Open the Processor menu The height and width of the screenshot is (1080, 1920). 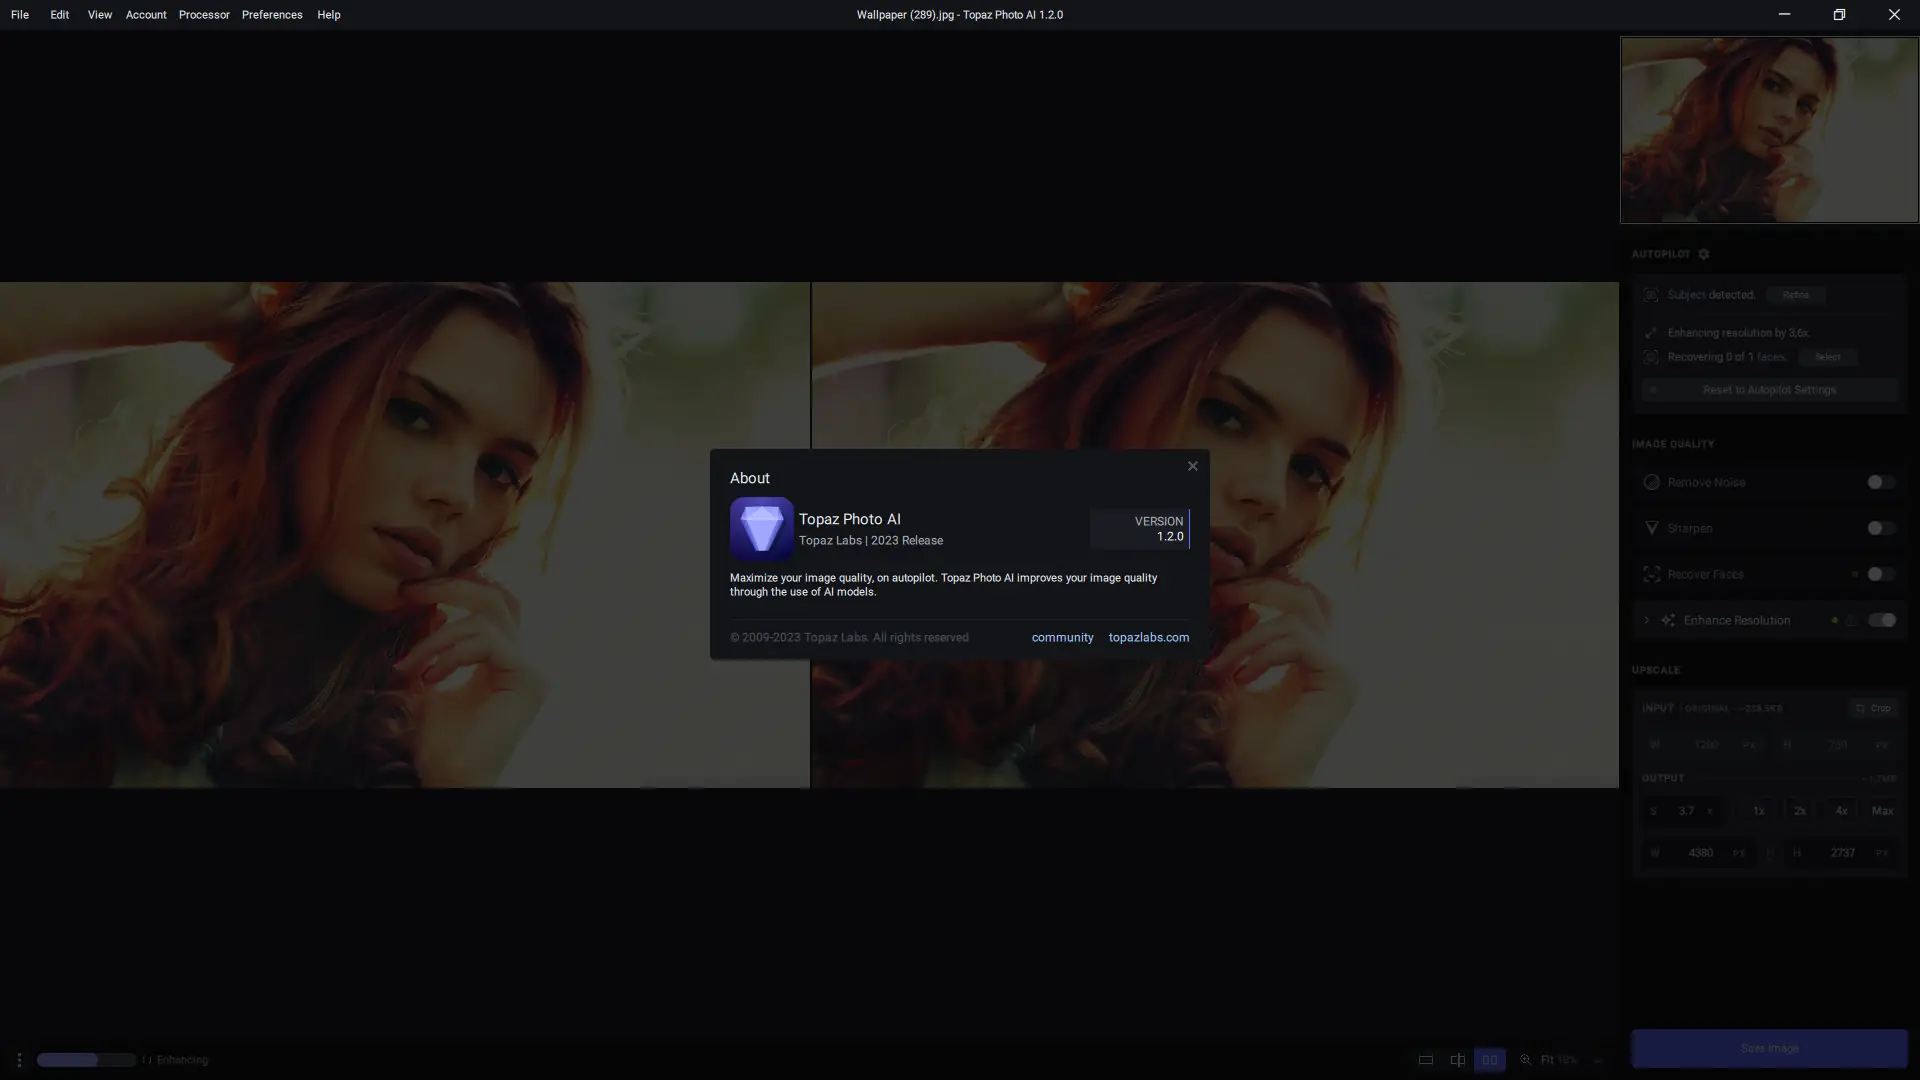point(204,15)
